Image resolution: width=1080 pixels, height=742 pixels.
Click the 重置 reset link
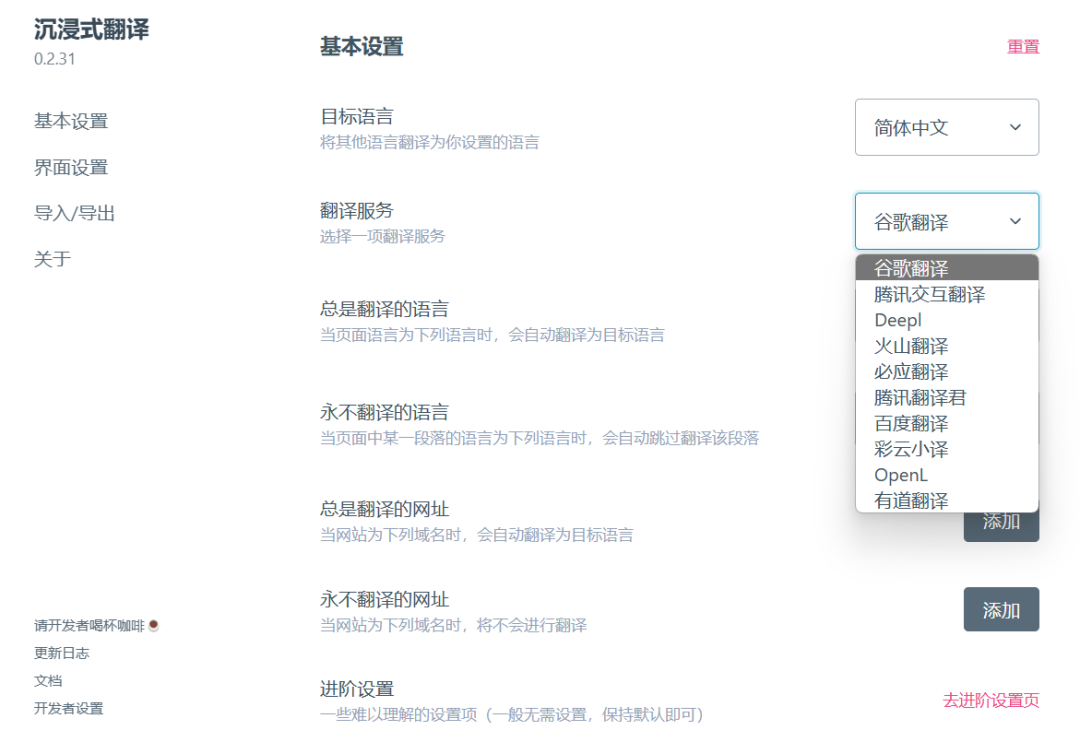tap(1023, 47)
